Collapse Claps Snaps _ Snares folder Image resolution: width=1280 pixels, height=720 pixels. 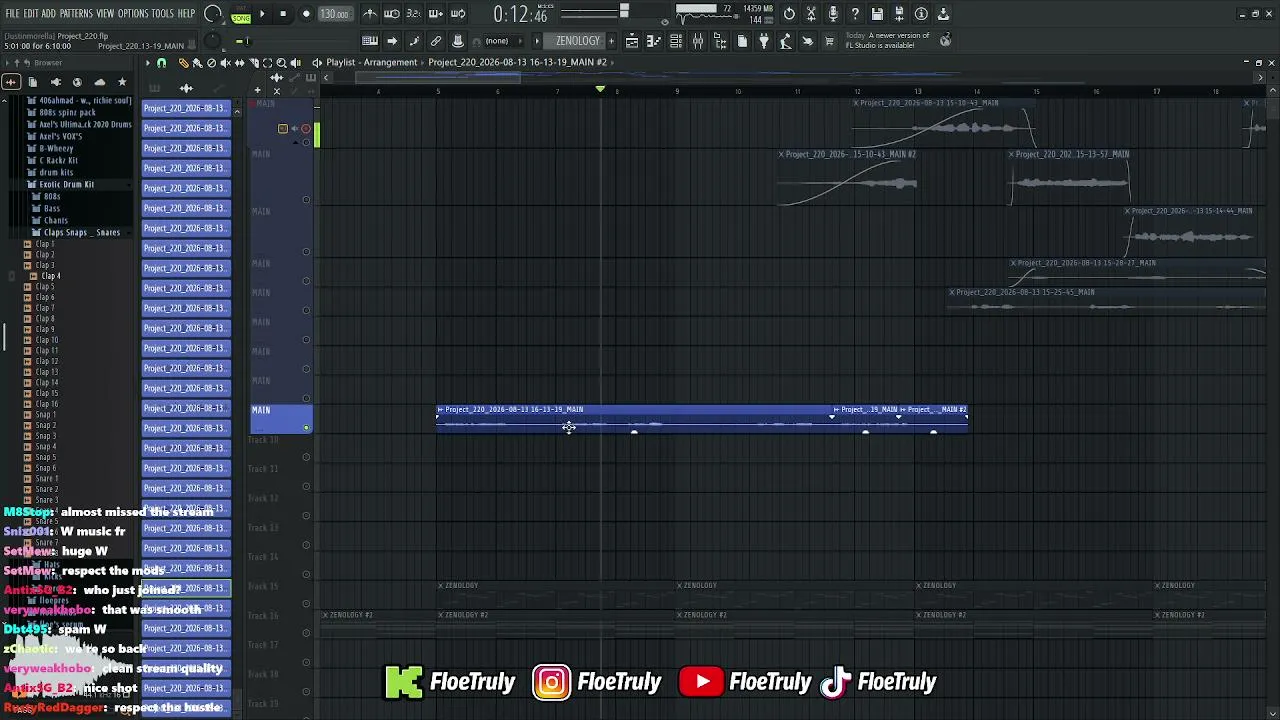80,232
